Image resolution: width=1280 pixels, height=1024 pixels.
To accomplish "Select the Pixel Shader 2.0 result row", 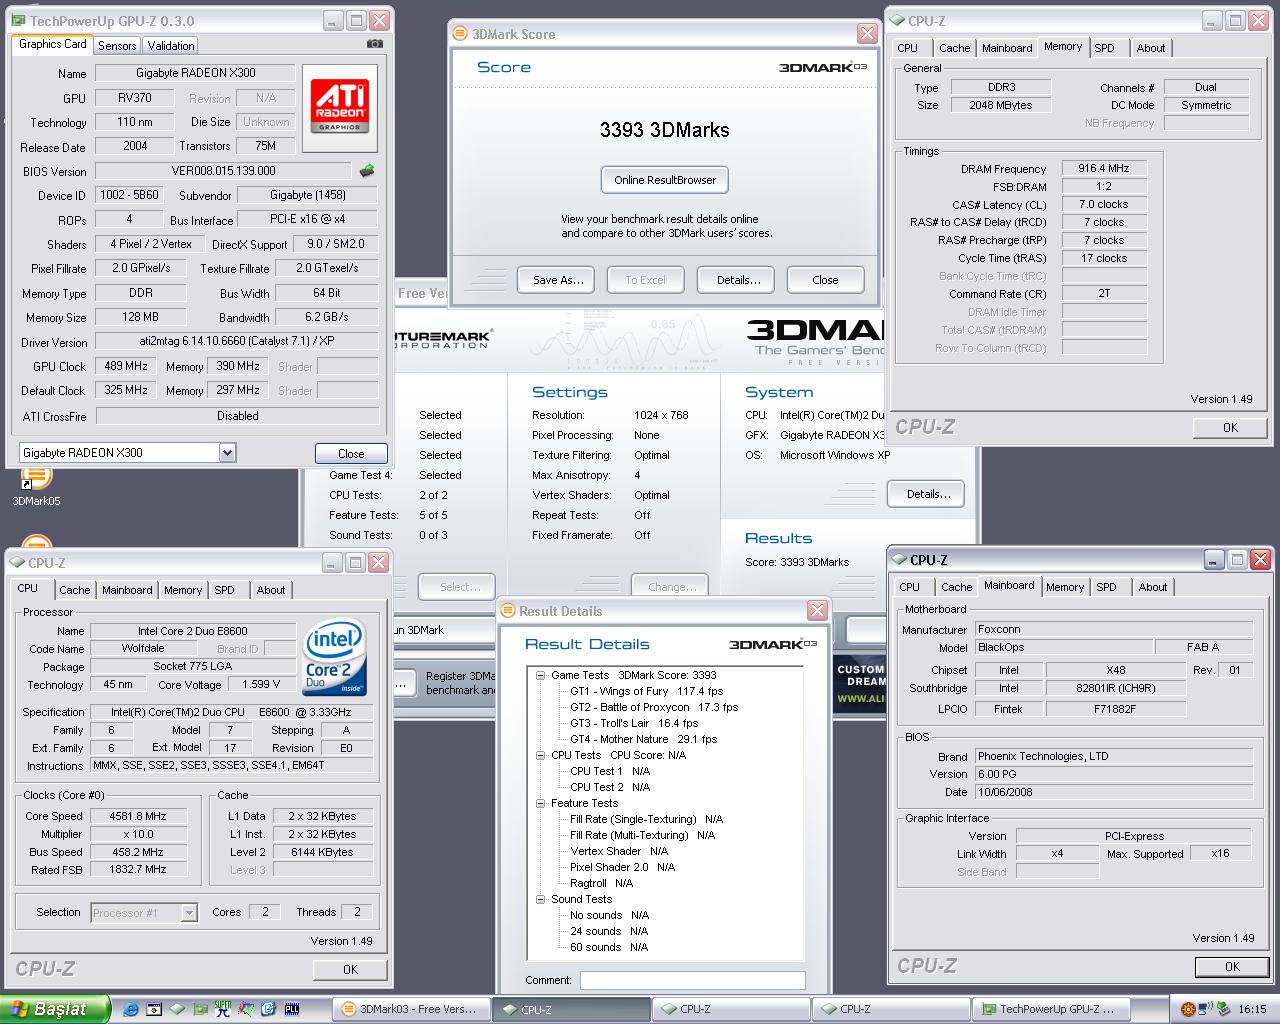I will (622, 867).
